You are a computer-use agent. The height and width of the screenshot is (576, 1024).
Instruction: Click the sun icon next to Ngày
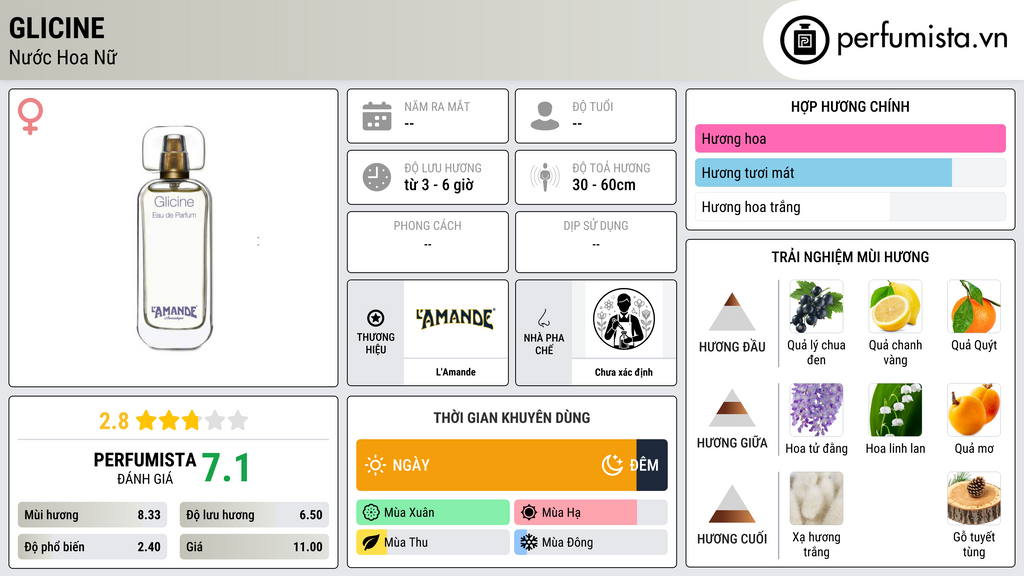375,465
